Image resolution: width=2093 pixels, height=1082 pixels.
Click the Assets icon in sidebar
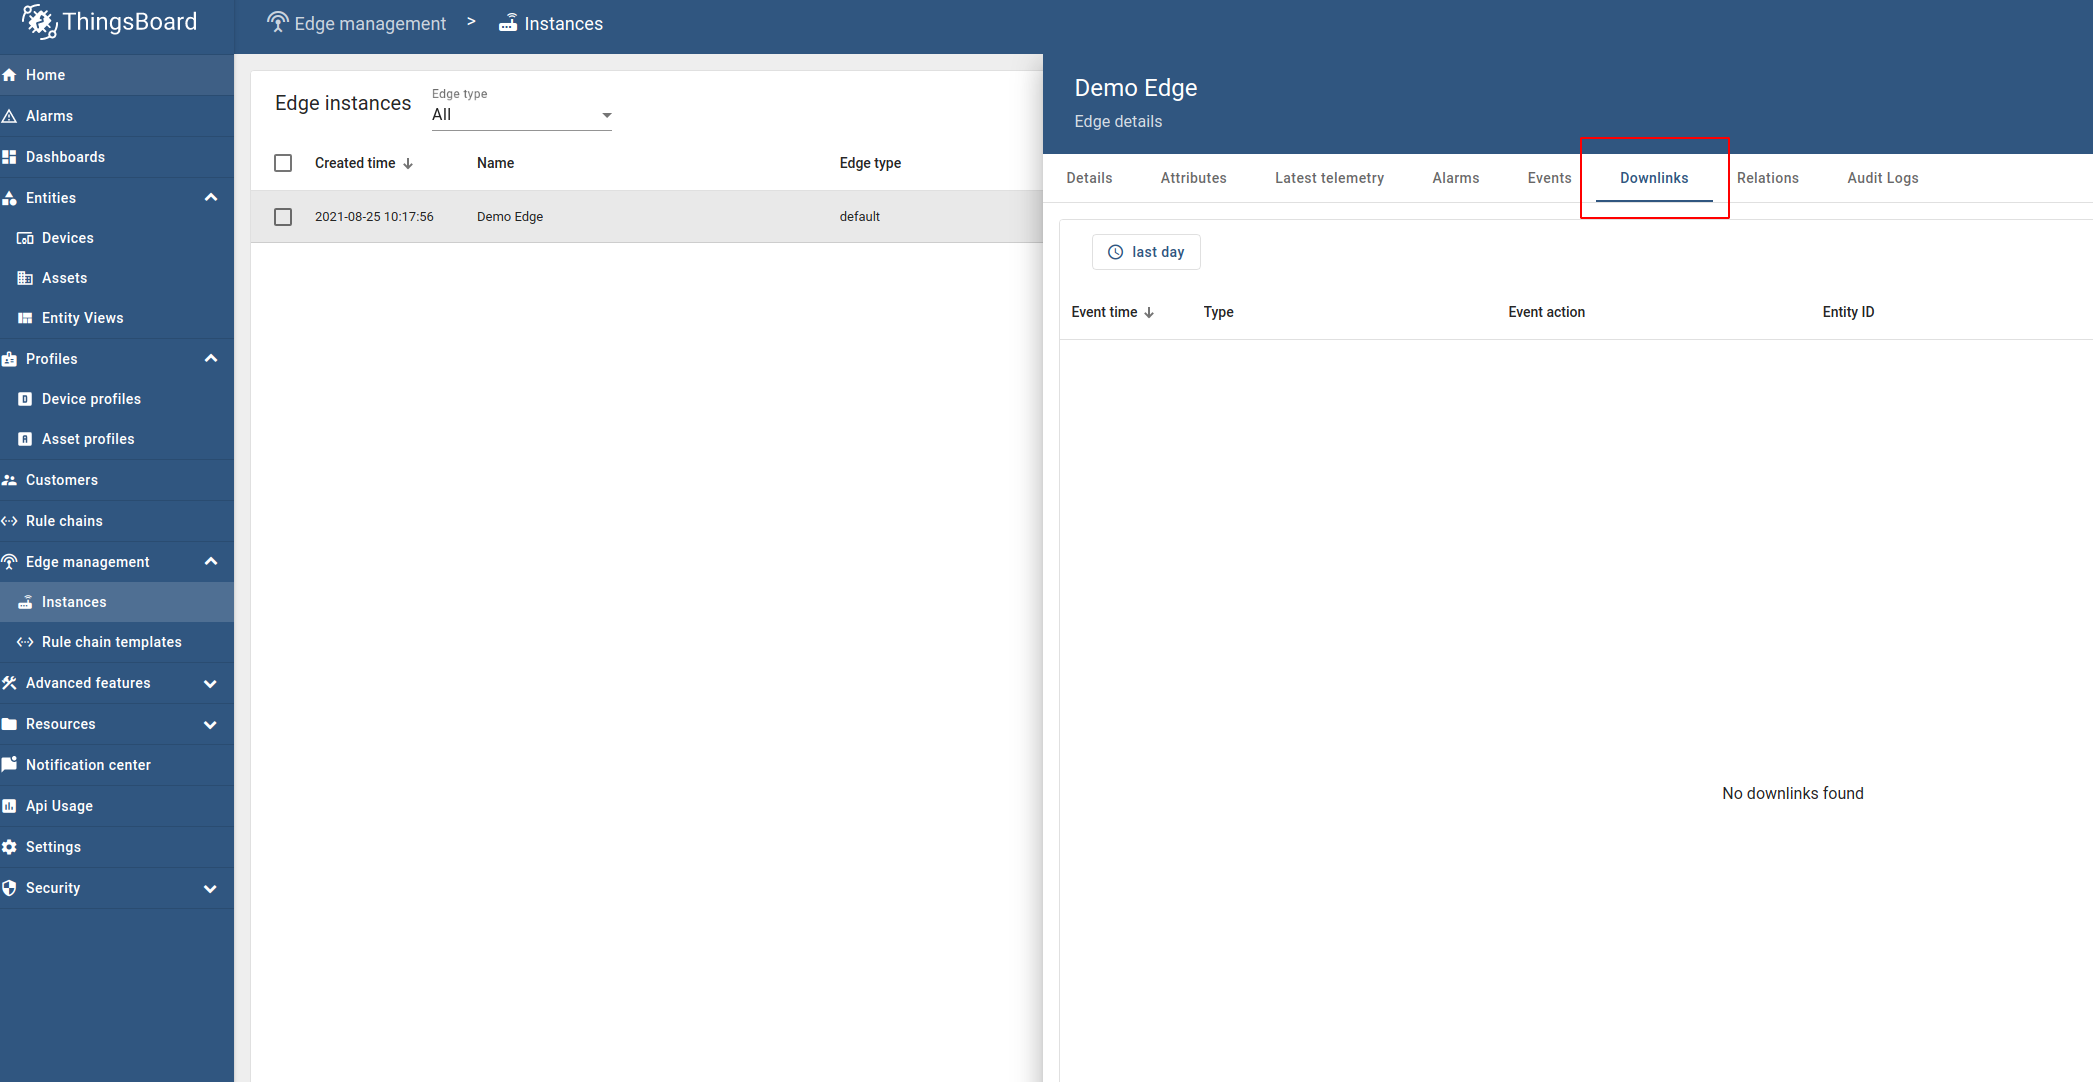(x=25, y=277)
